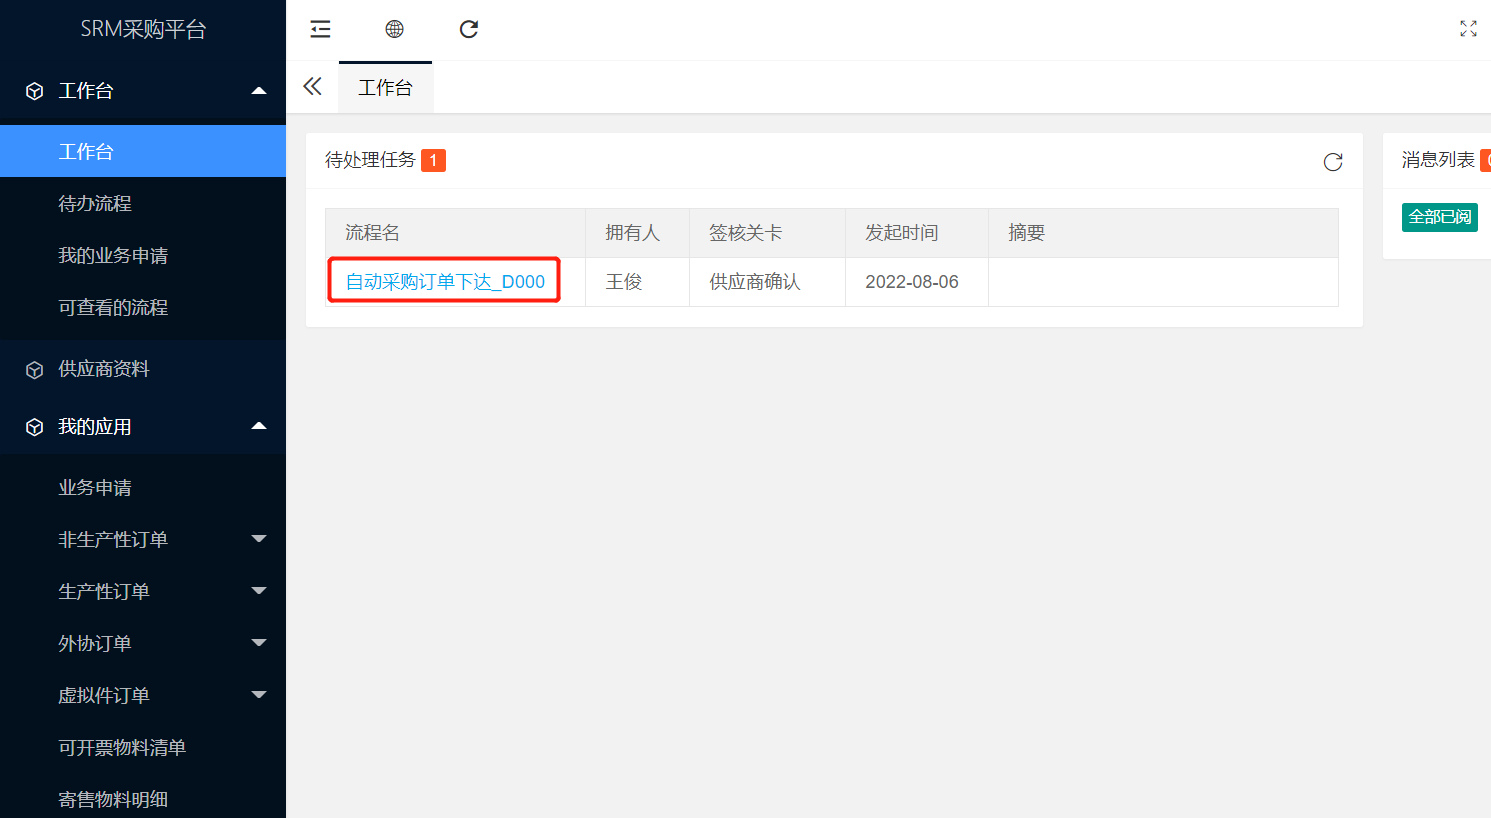1491x818 pixels.
Task: Click the cube icon beside 供应商资料
Action: (x=35, y=370)
